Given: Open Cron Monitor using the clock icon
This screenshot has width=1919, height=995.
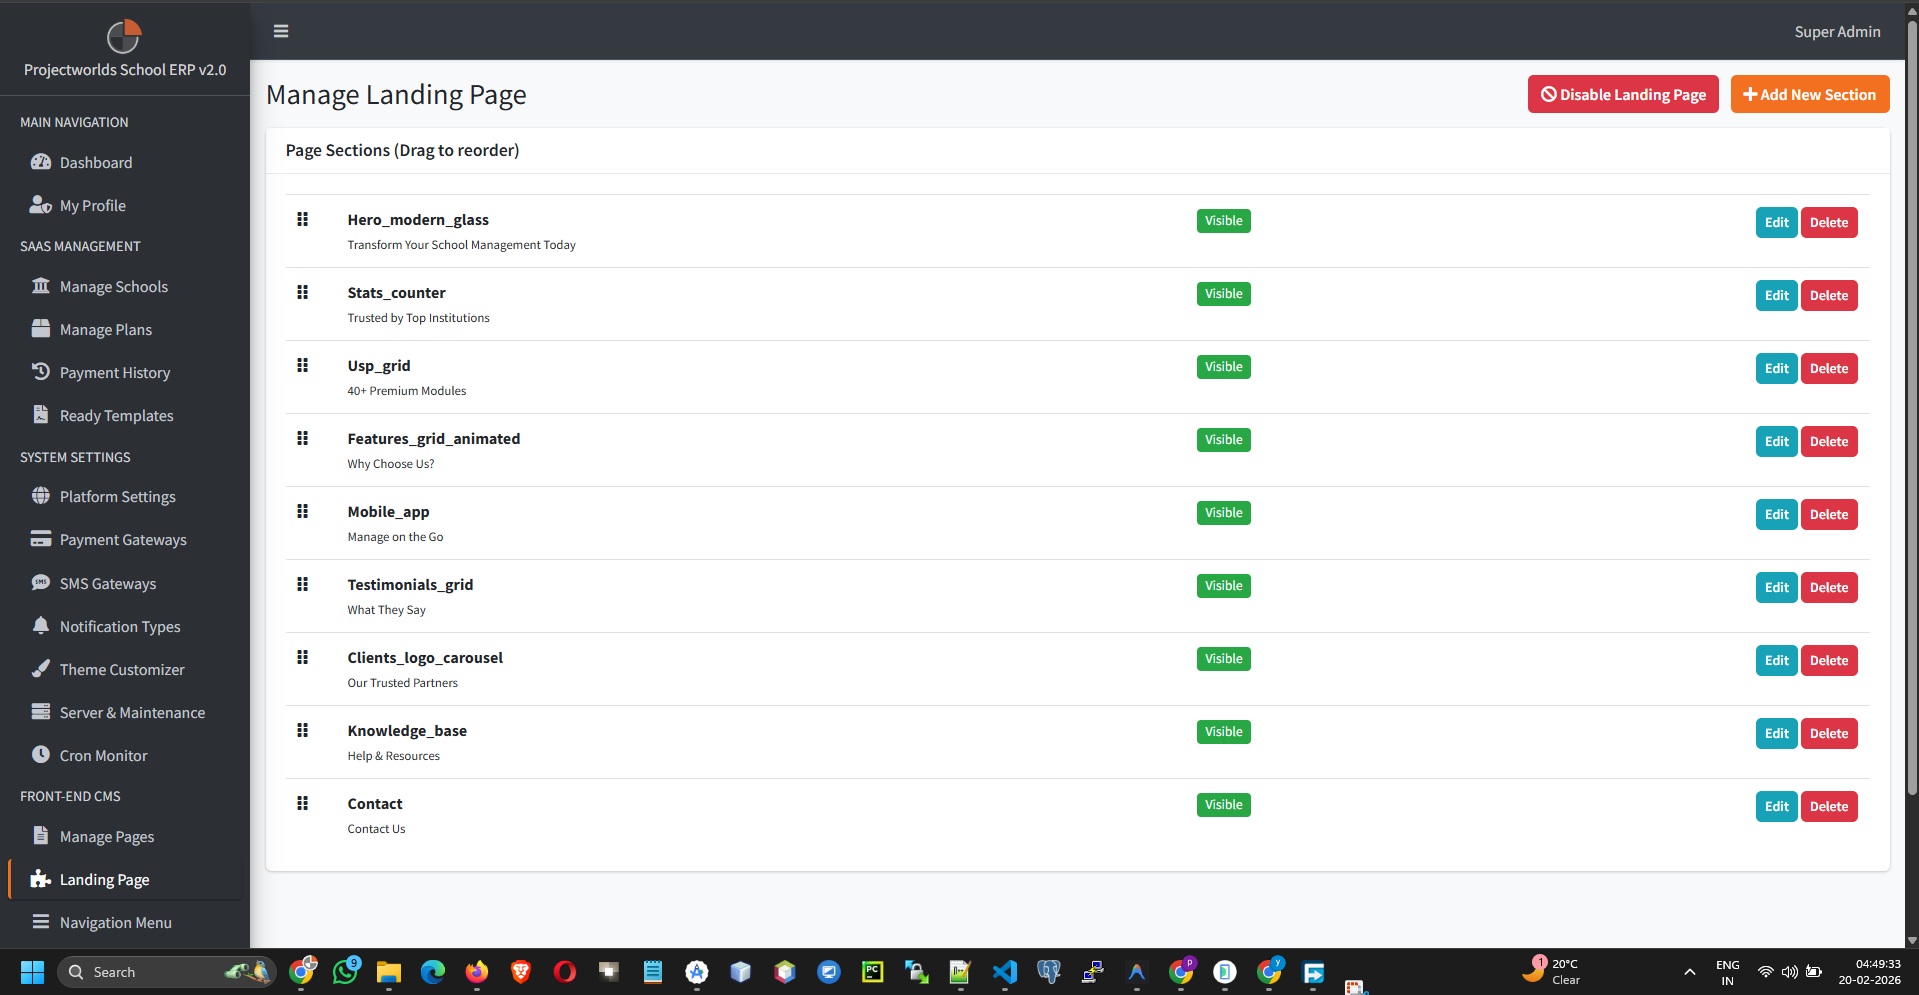Looking at the screenshot, I should [x=41, y=755].
